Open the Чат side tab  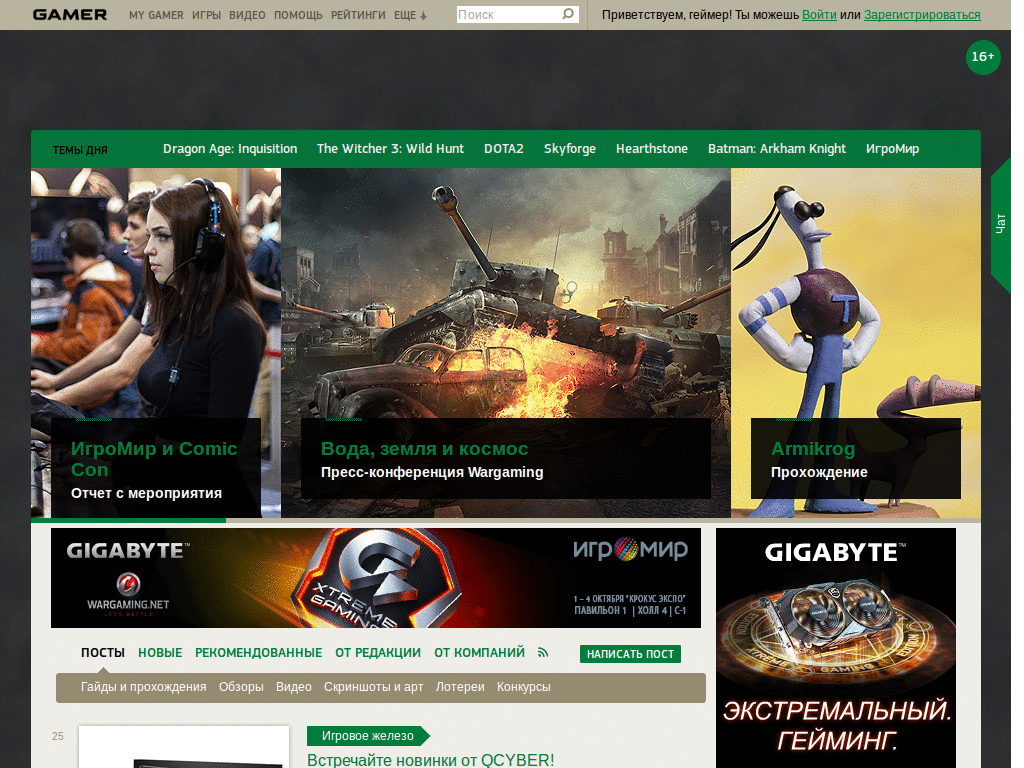pyautogui.click(x=1000, y=223)
